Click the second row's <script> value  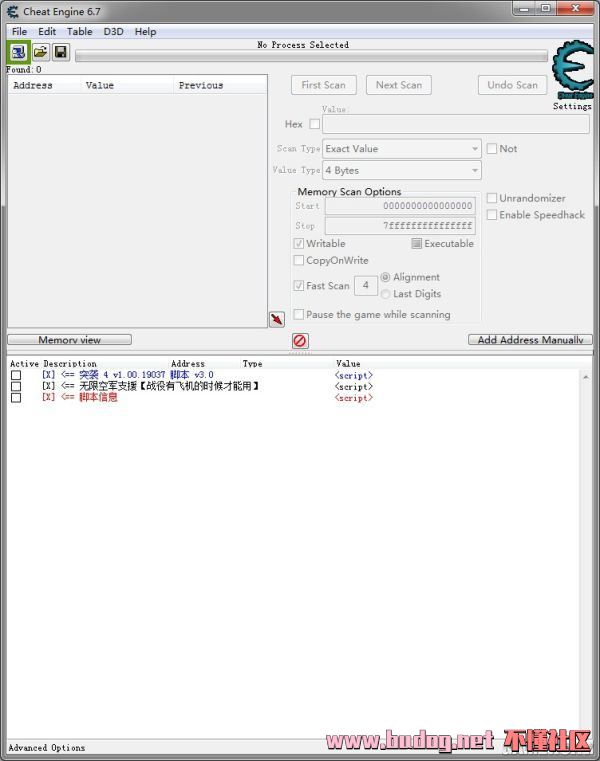pos(353,386)
